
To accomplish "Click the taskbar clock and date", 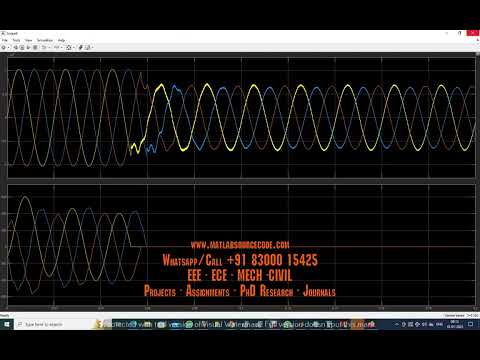I will click(x=454, y=324).
